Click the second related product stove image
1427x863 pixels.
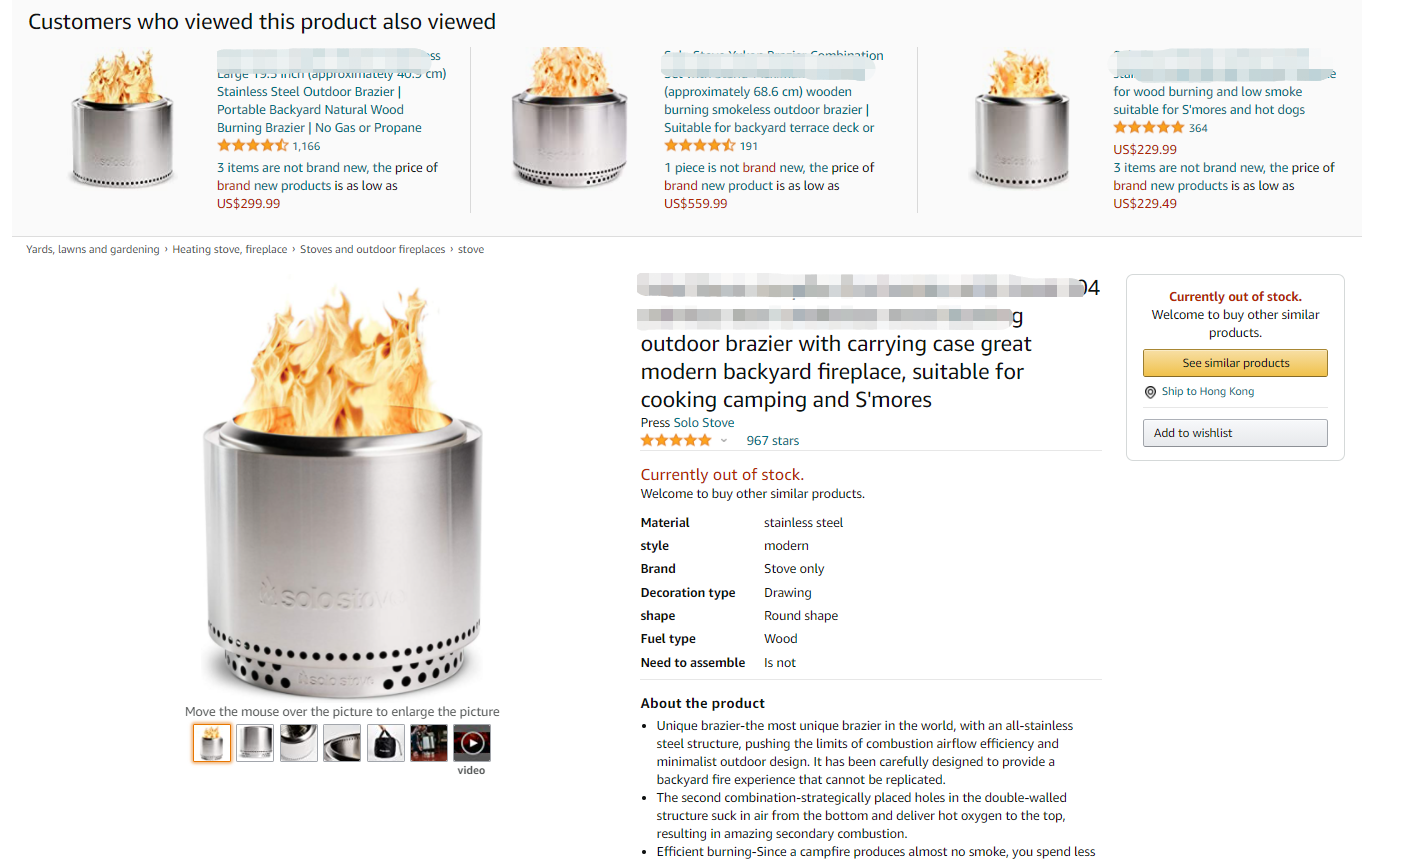coord(570,117)
